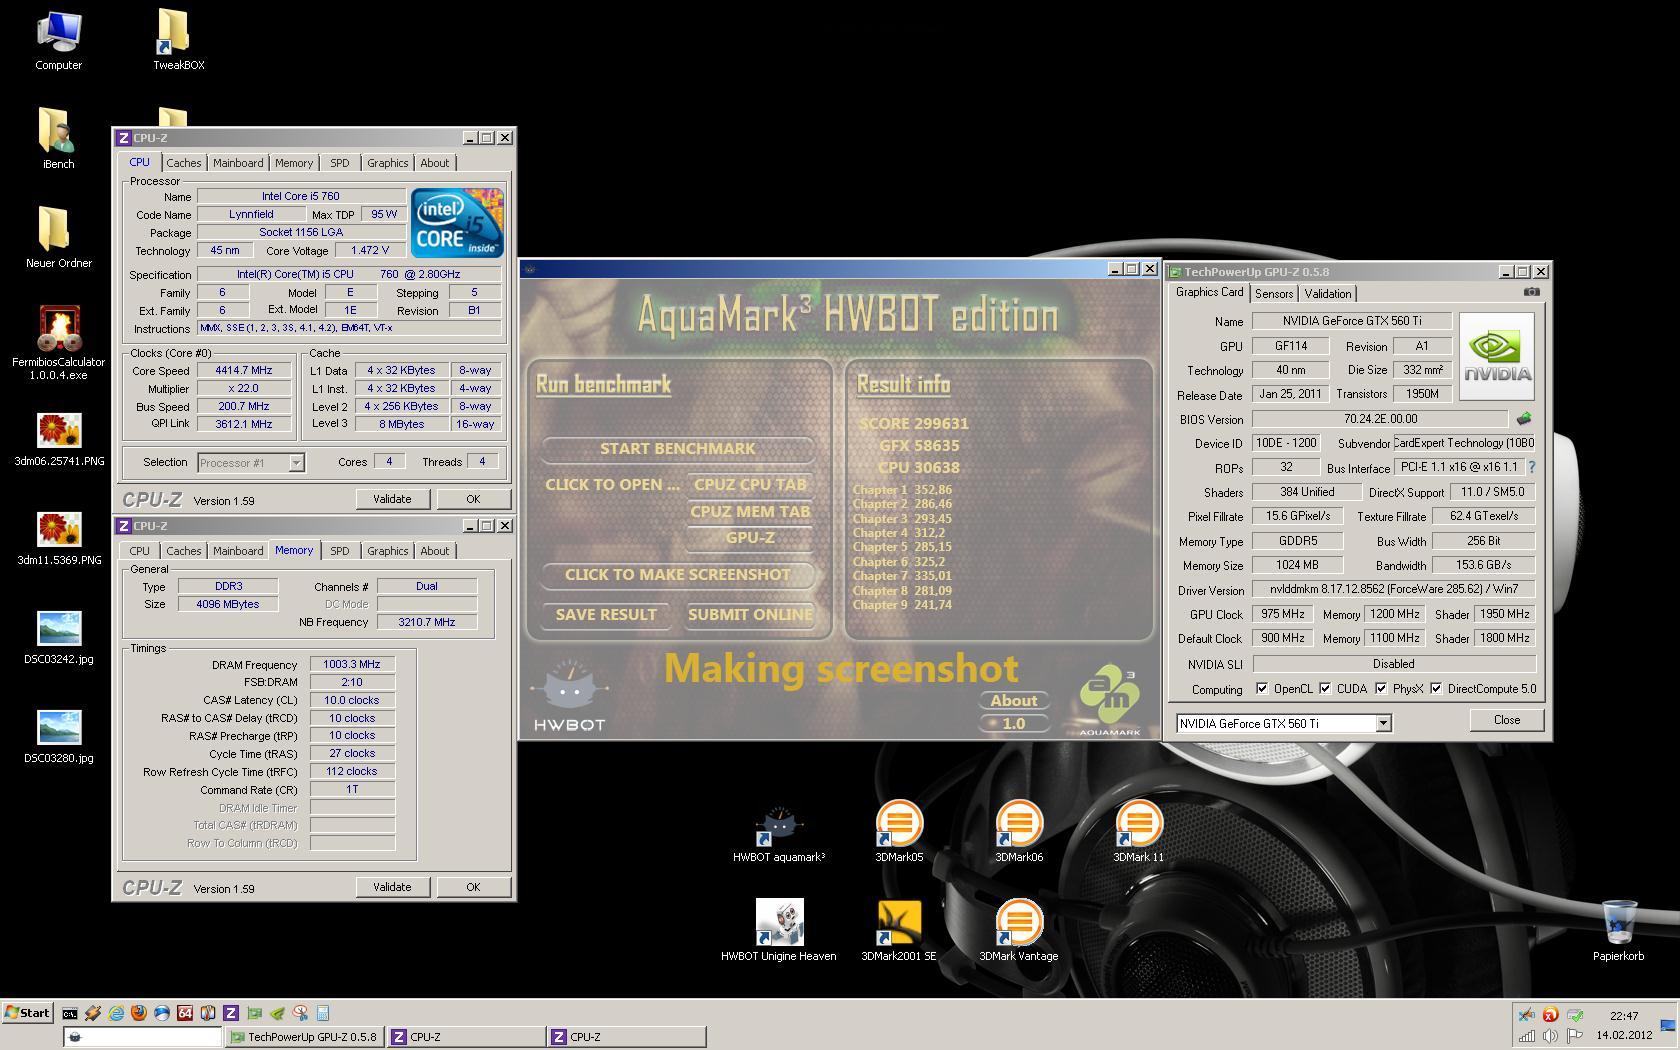Image resolution: width=1680 pixels, height=1050 pixels.
Task: Open the iBench folder on desktop
Action: pyautogui.click(x=58, y=139)
